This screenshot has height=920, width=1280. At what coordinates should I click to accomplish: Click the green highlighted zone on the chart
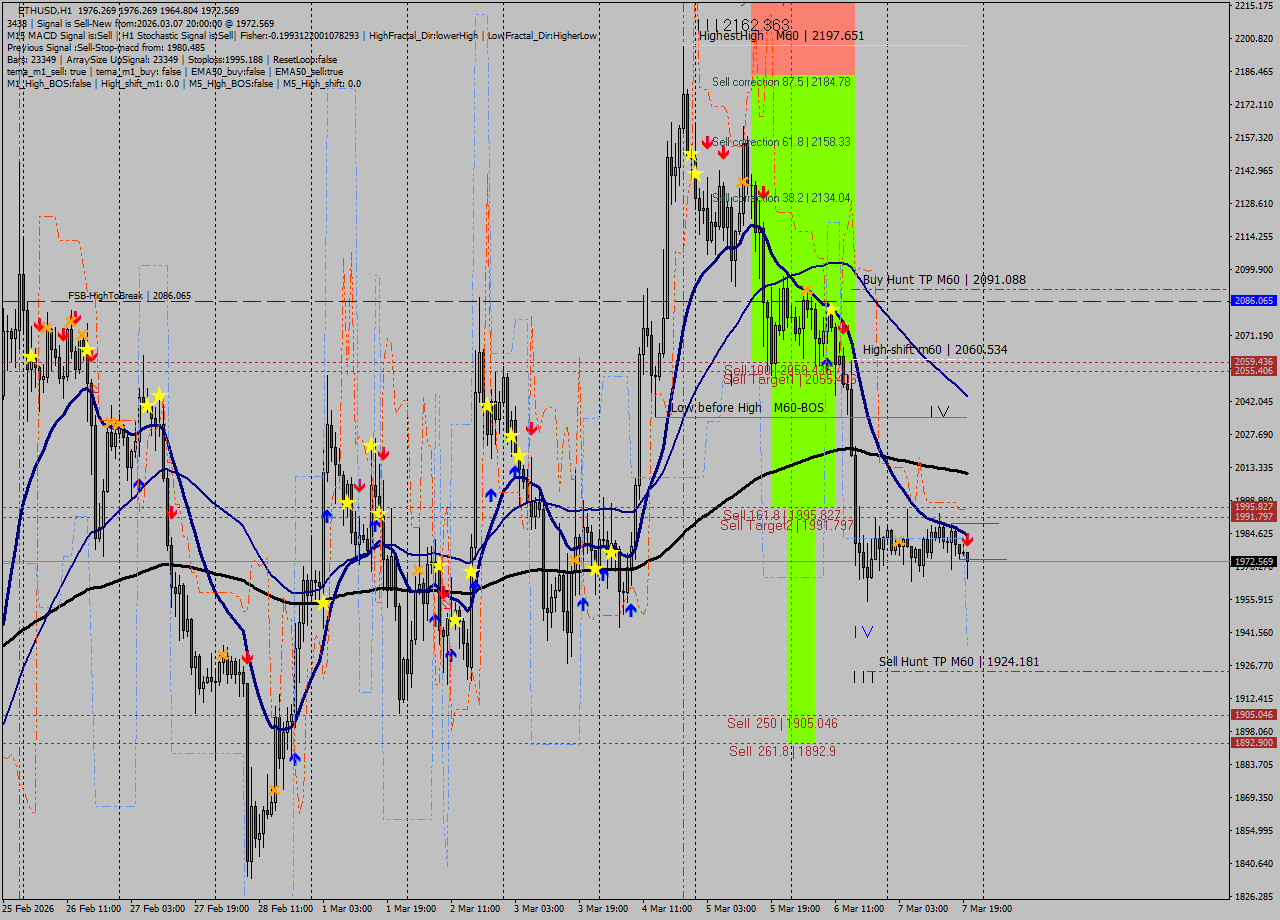click(795, 450)
